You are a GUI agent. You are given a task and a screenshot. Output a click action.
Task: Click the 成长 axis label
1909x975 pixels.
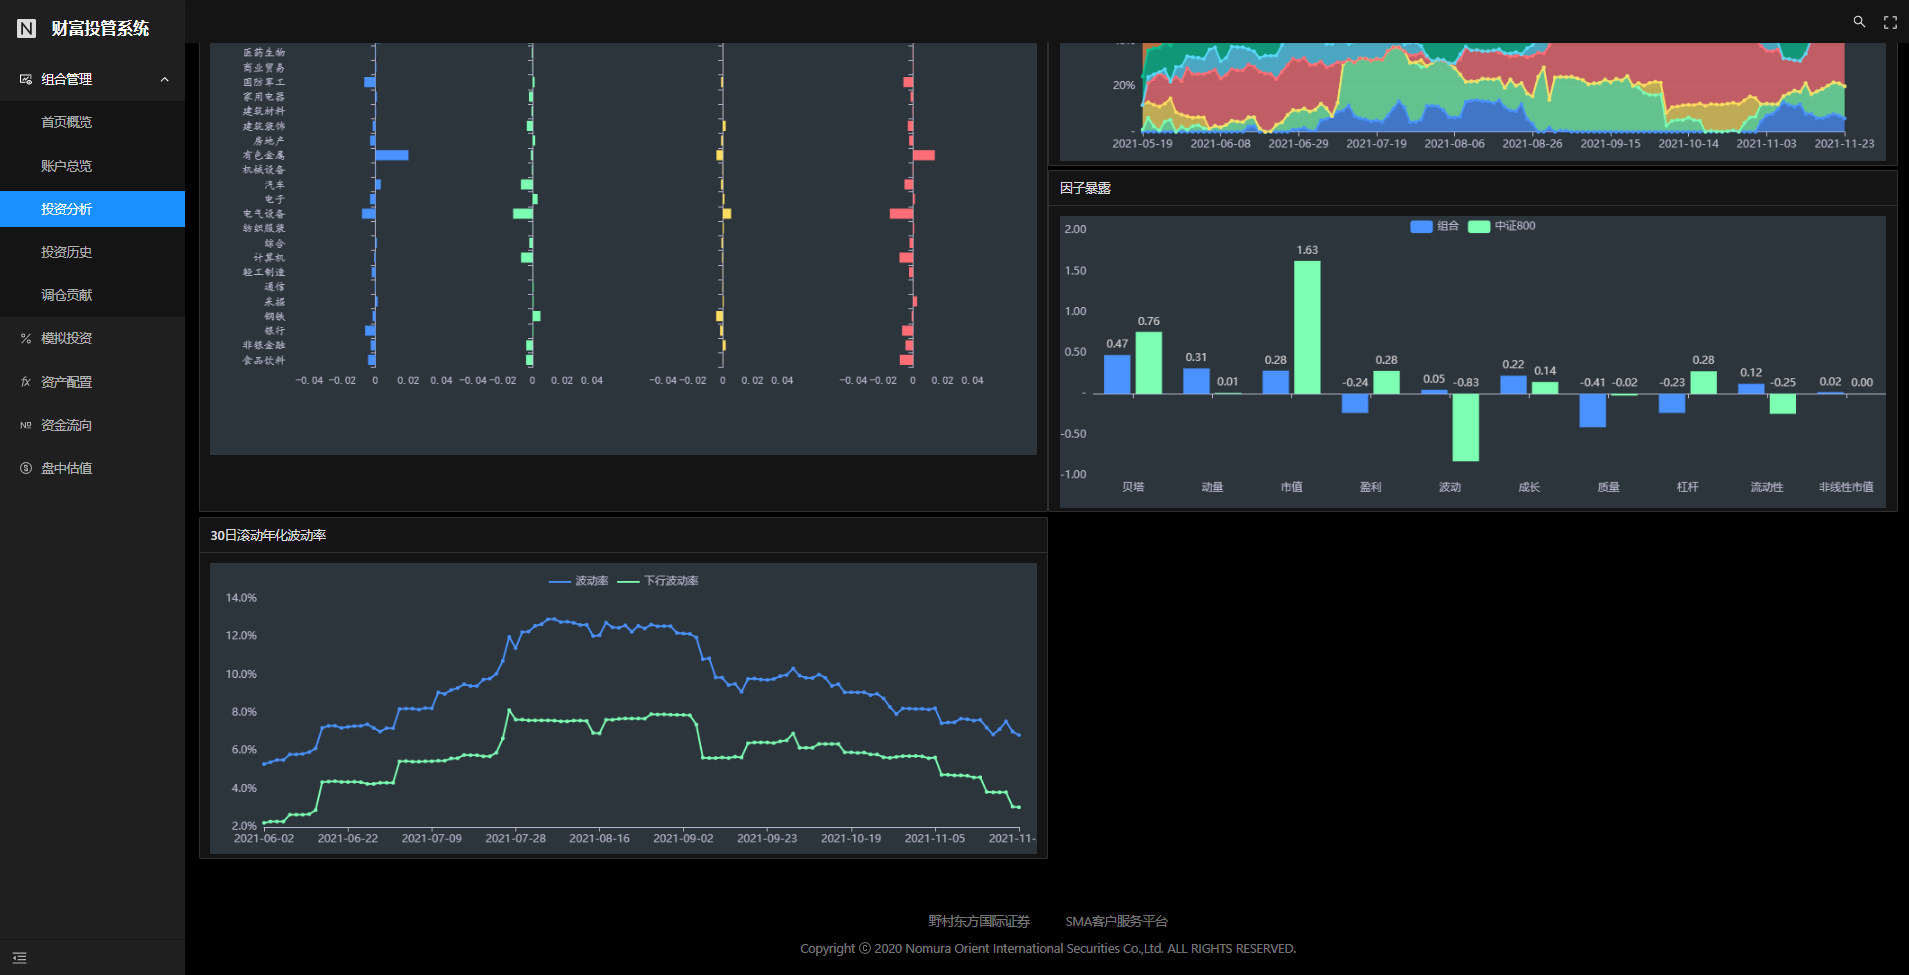(1529, 487)
